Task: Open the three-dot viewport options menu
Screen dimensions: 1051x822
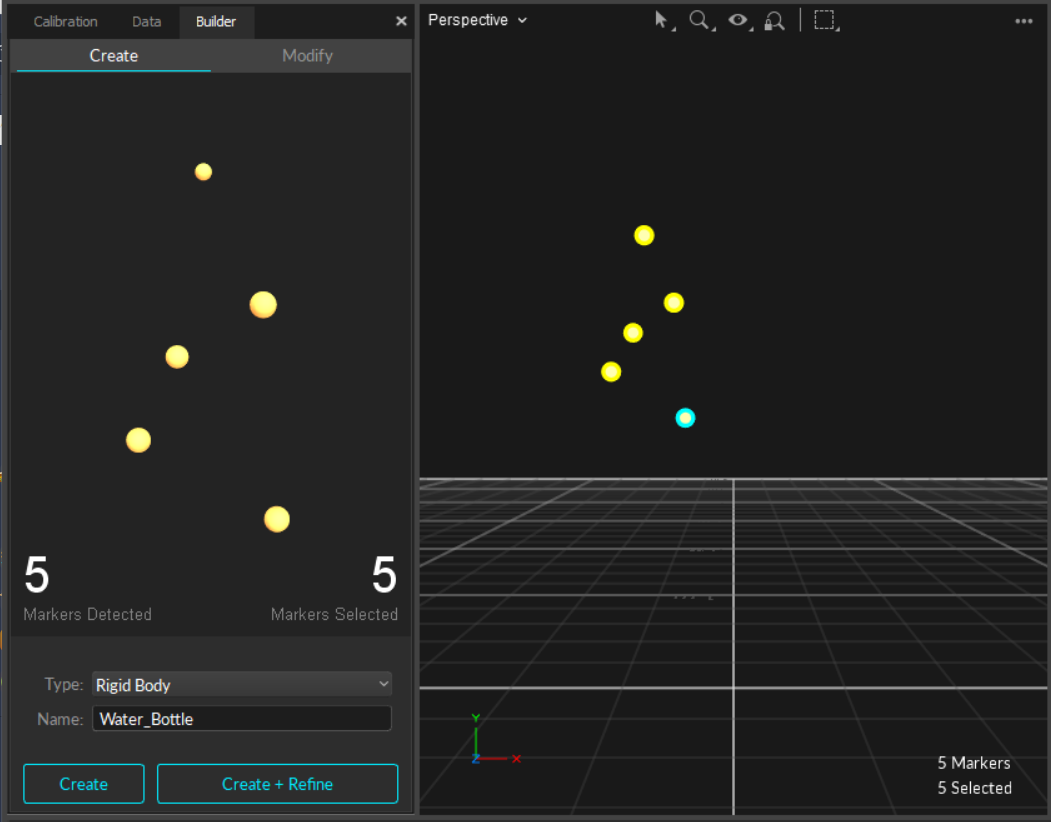Action: (1023, 21)
